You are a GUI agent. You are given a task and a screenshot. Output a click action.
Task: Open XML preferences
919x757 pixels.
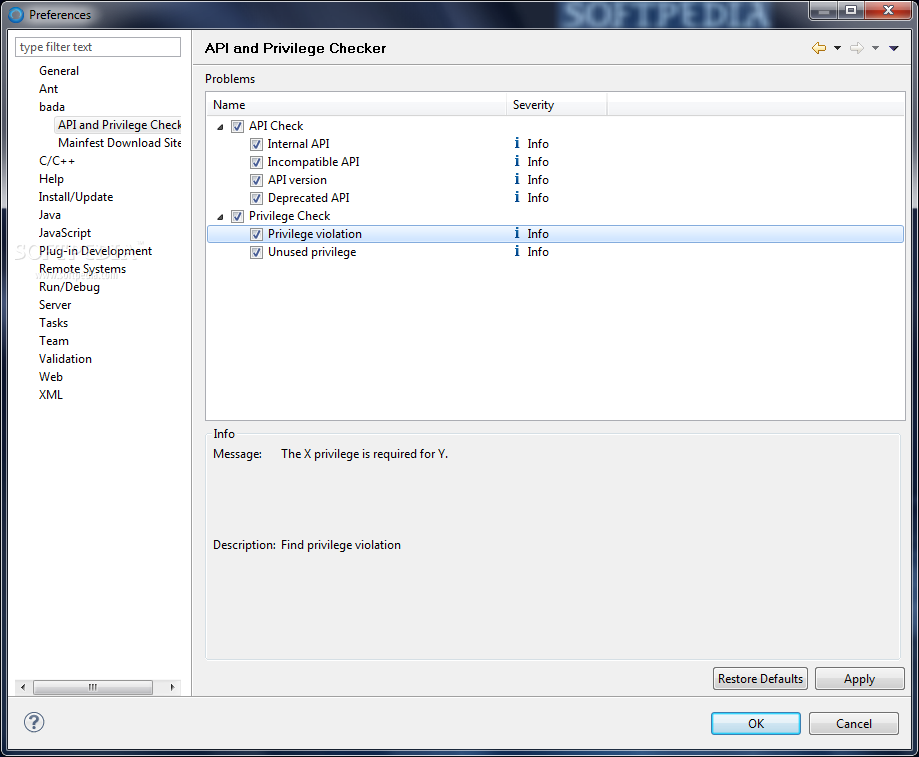(50, 395)
